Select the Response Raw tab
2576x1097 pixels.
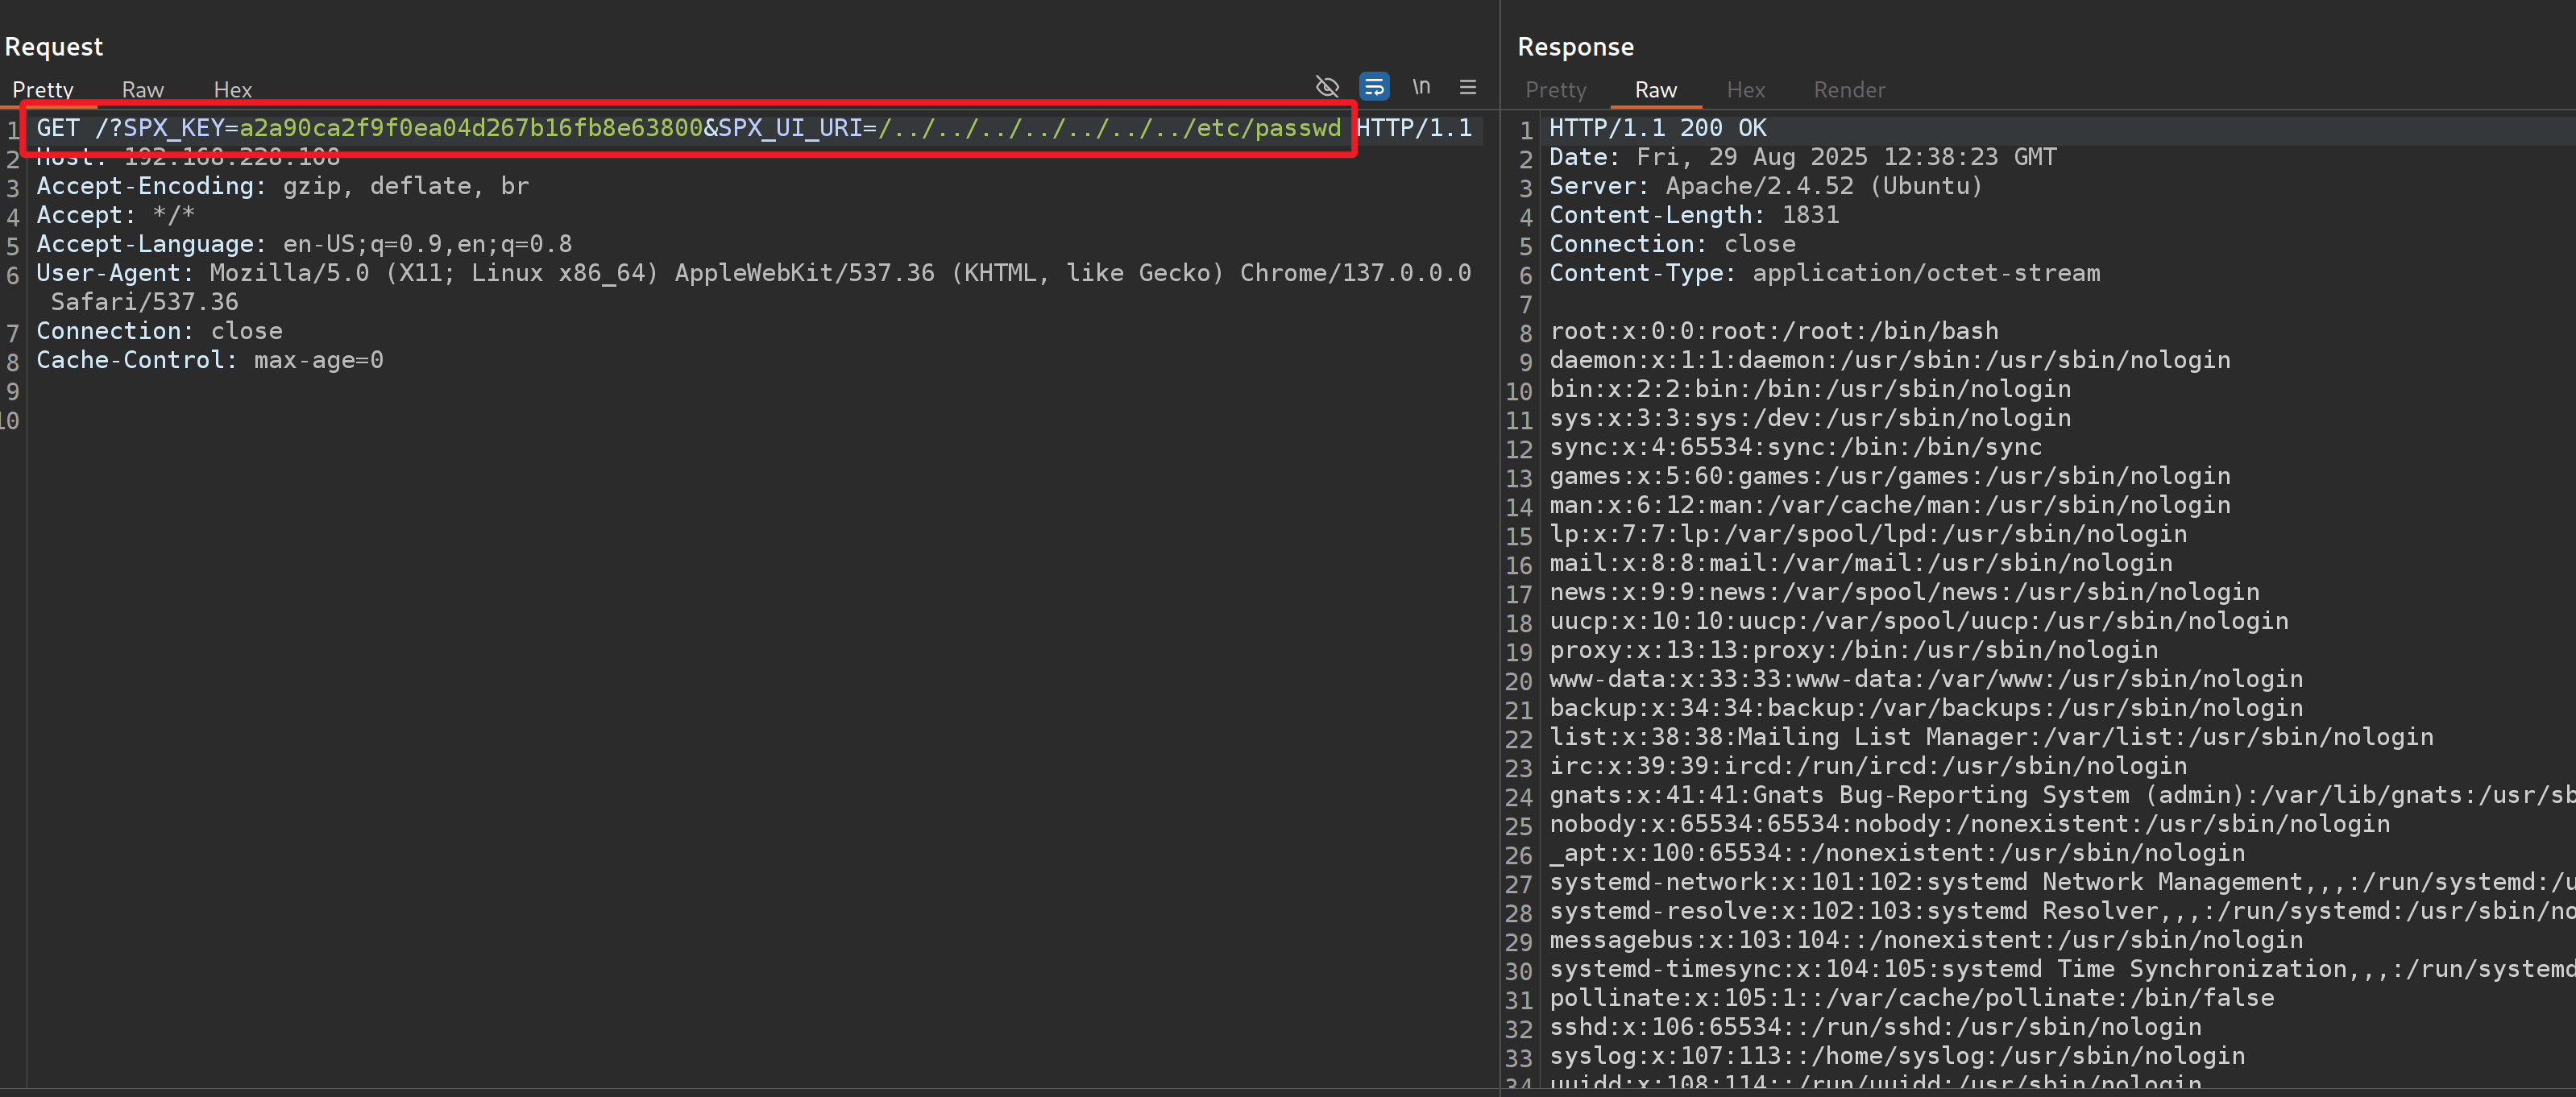(1655, 90)
